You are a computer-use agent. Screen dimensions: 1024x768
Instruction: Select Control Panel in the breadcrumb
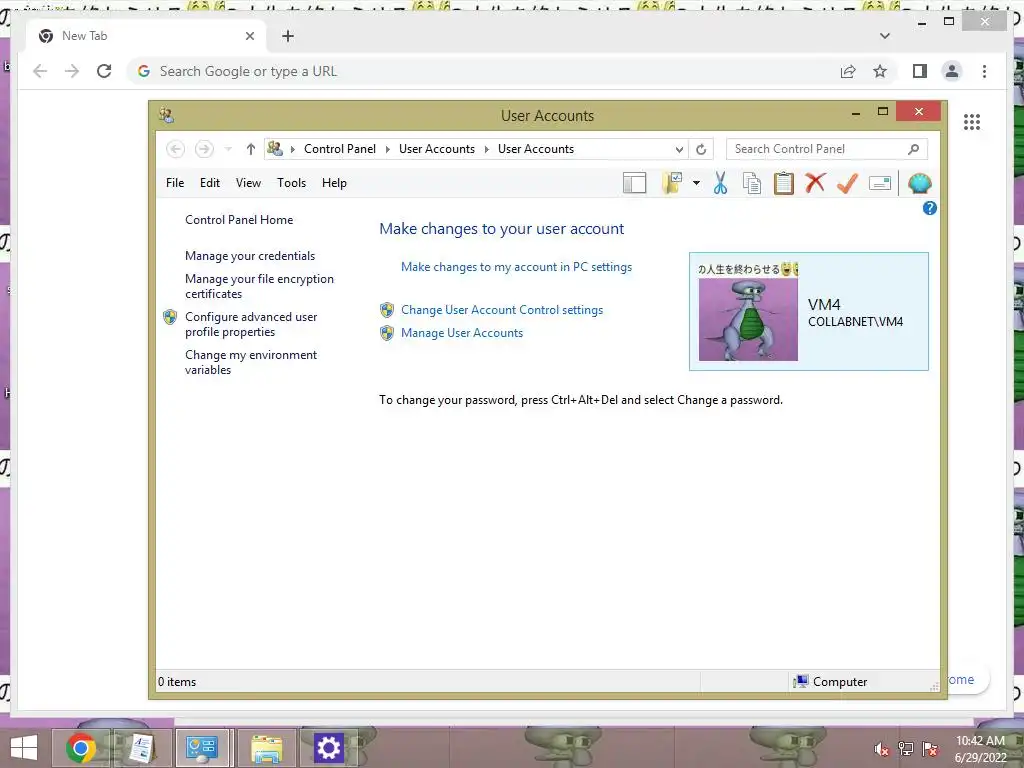tap(340, 149)
